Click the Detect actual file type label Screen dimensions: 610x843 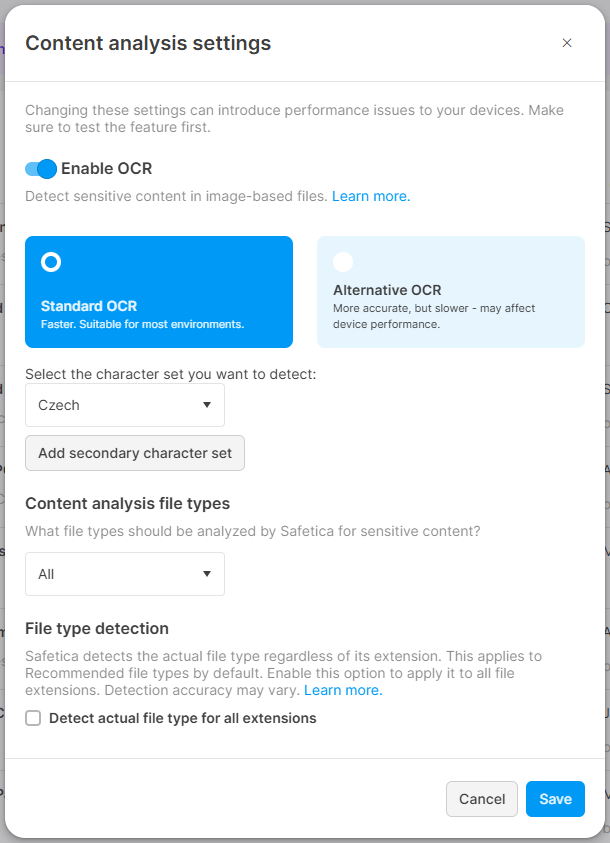[x=183, y=718]
